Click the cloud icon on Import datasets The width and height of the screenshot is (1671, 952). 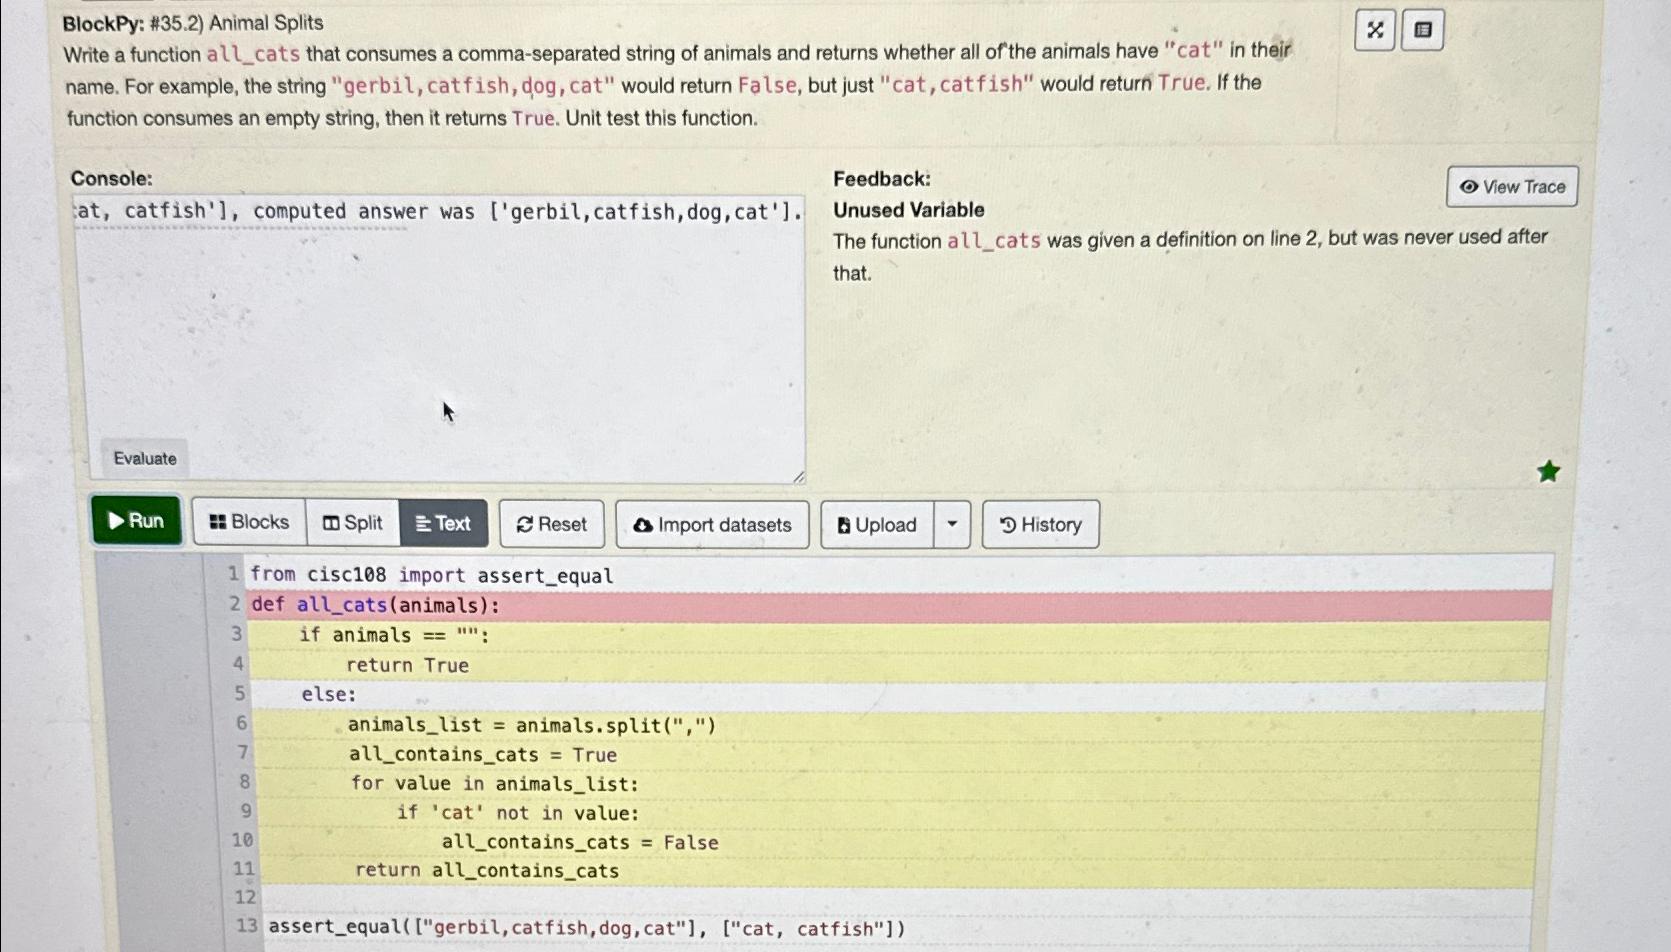pos(641,524)
